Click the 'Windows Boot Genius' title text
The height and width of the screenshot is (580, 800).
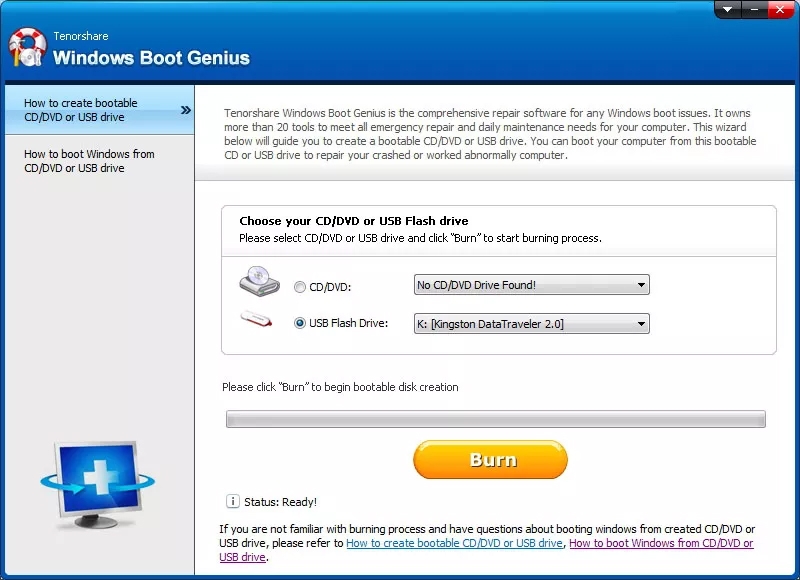coord(152,58)
